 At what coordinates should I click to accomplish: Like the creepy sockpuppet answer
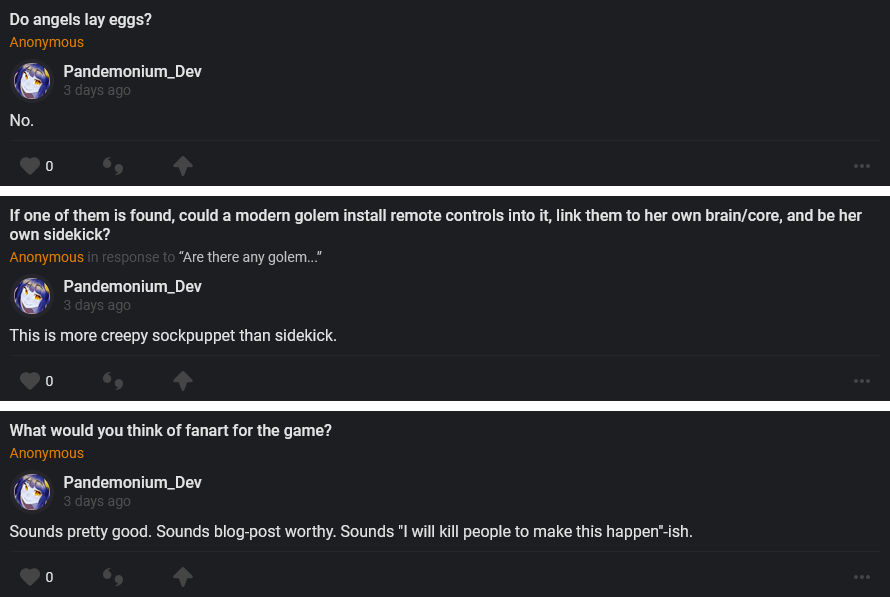coord(30,381)
